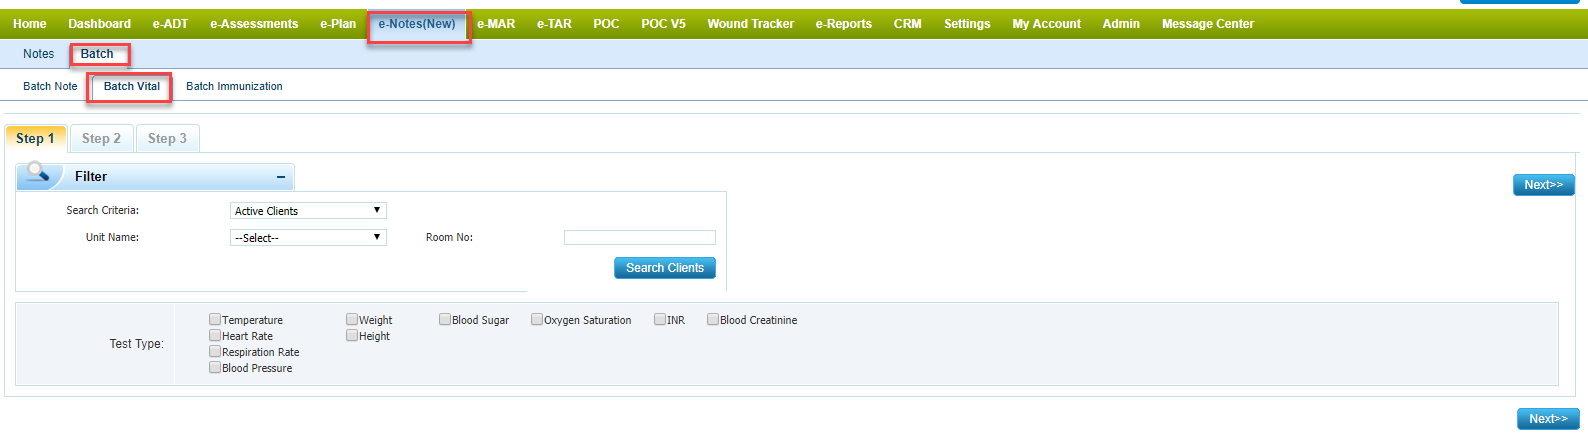Select the Oxygen Saturation checkbox
Viewport: 1588px width, 441px height.
[537, 320]
